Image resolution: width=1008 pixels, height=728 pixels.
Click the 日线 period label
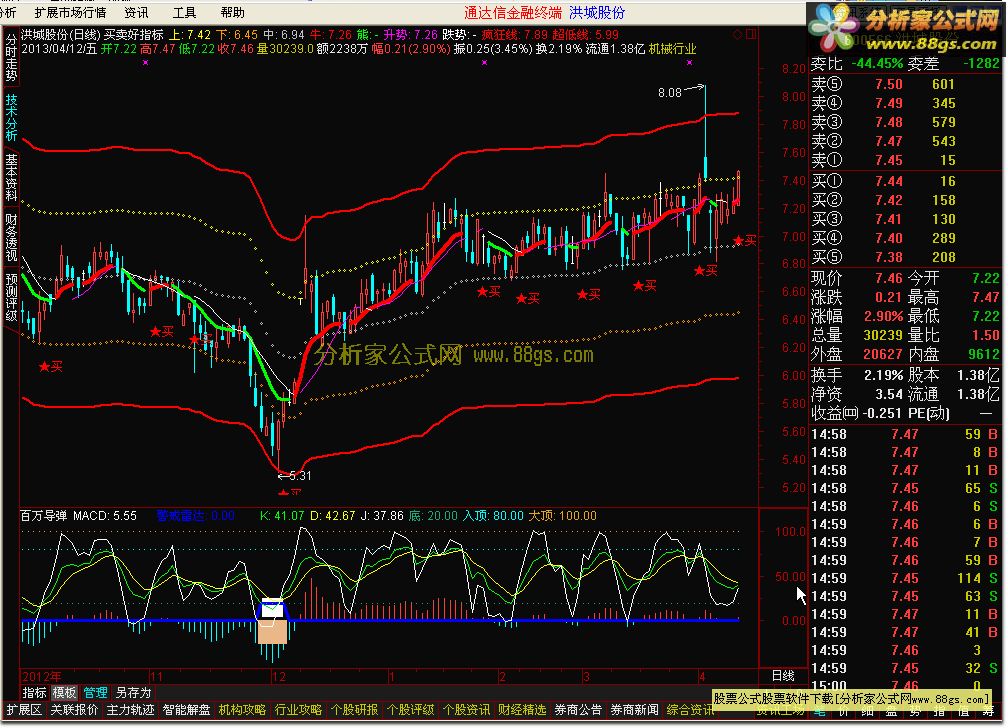pyautogui.click(x=782, y=676)
